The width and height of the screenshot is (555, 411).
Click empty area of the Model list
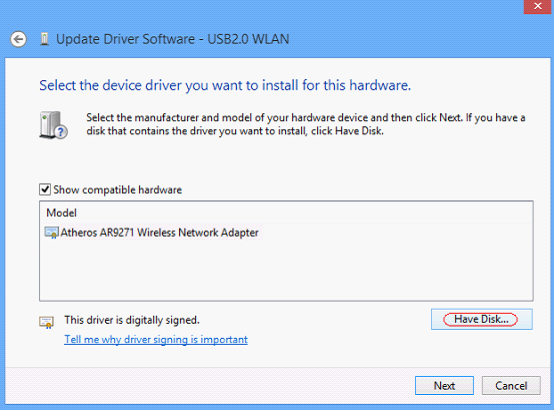pyautogui.click(x=286, y=273)
